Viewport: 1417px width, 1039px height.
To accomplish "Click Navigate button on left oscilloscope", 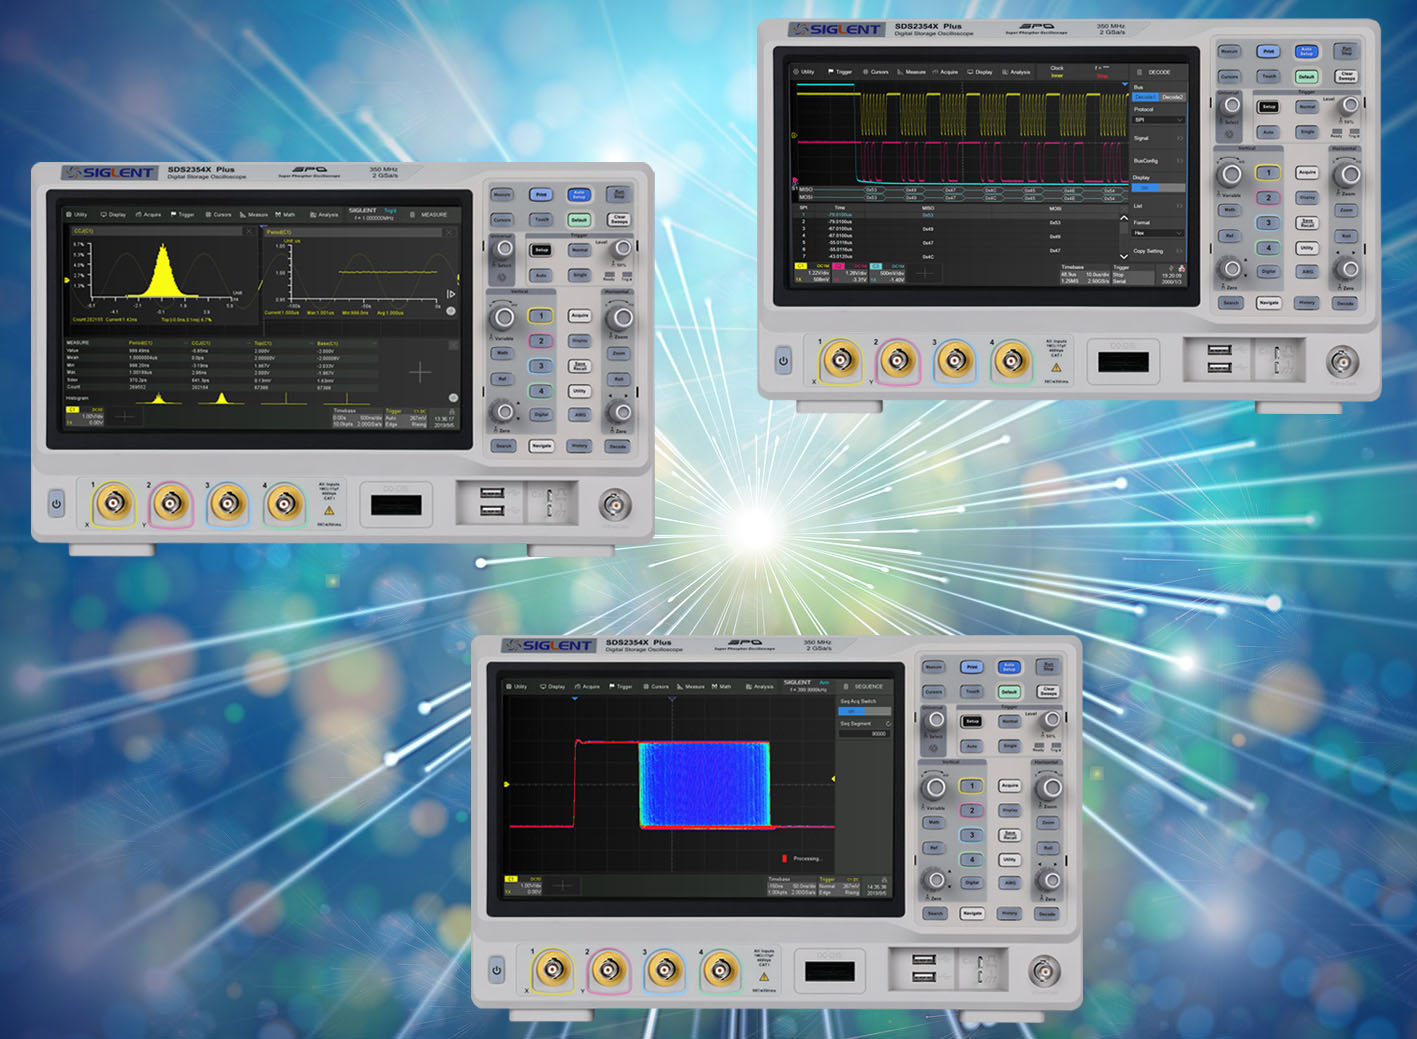I will tap(542, 446).
